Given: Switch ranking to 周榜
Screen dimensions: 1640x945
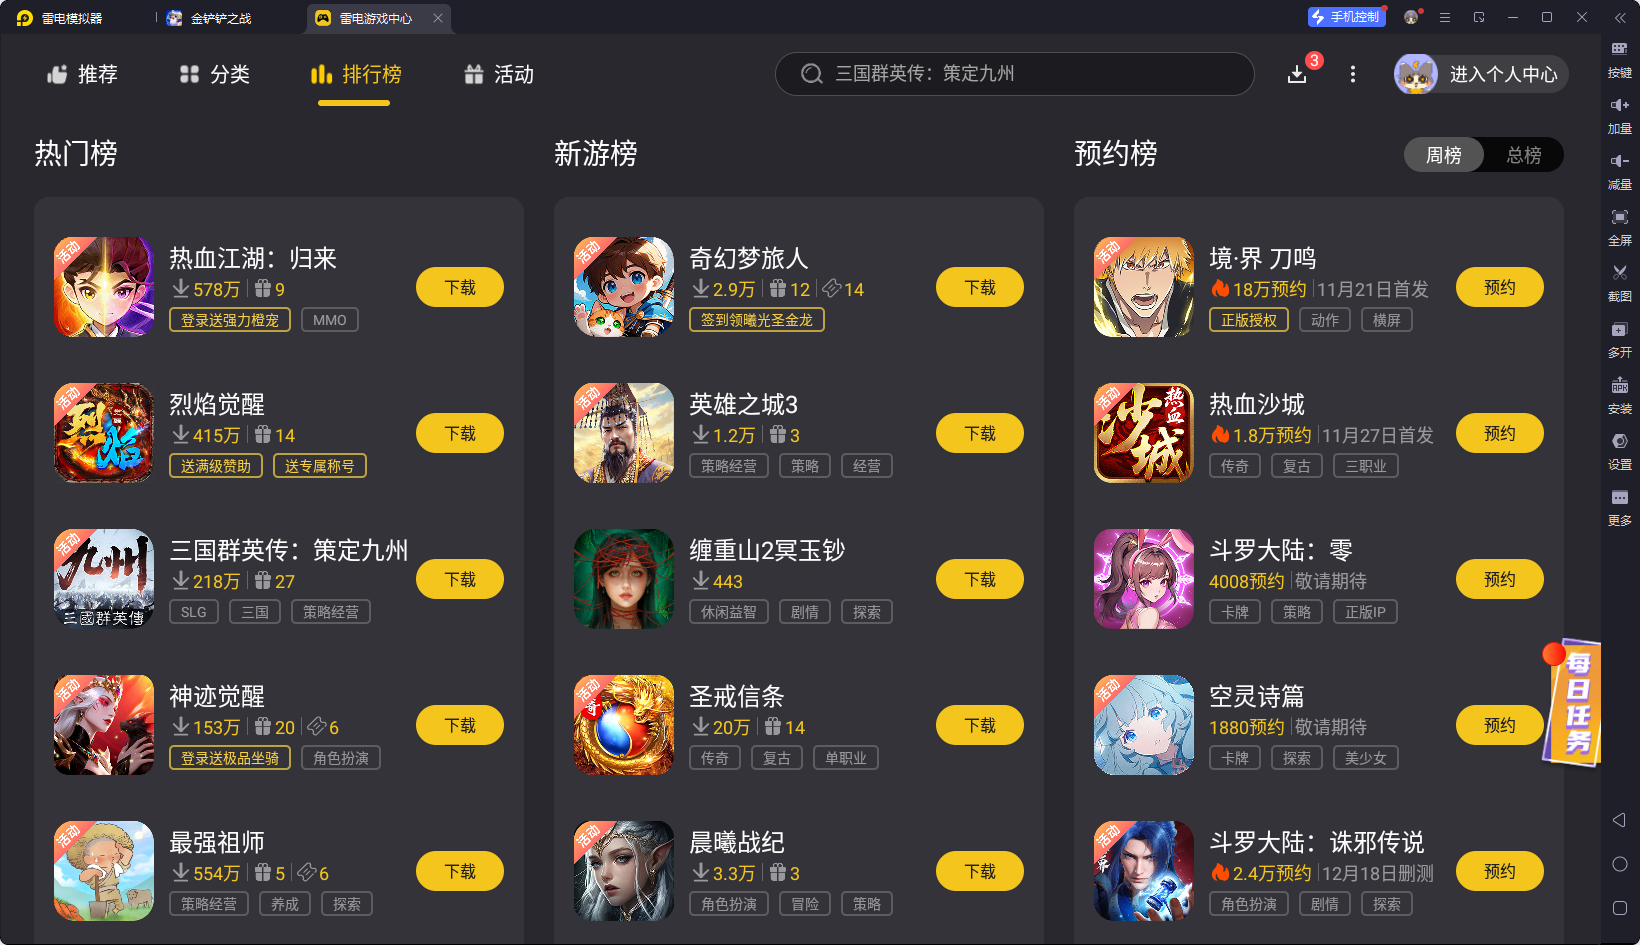Looking at the screenshot, I should (x=1443, y=155).
